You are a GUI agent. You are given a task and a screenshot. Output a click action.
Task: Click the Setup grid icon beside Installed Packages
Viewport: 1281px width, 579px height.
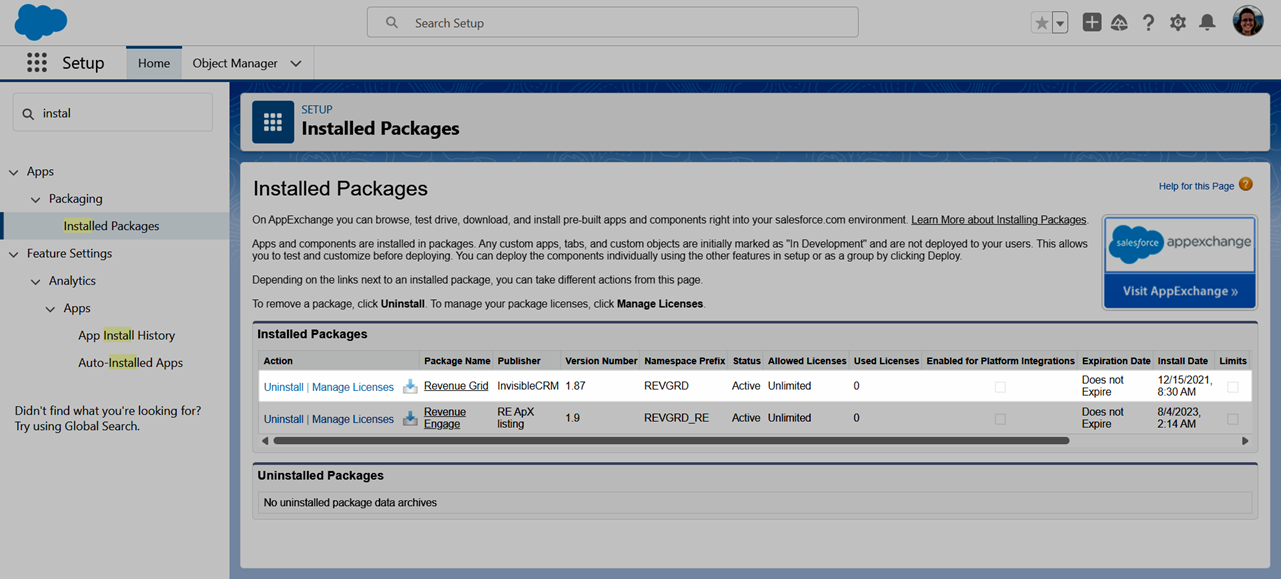[x=273, y=122]
